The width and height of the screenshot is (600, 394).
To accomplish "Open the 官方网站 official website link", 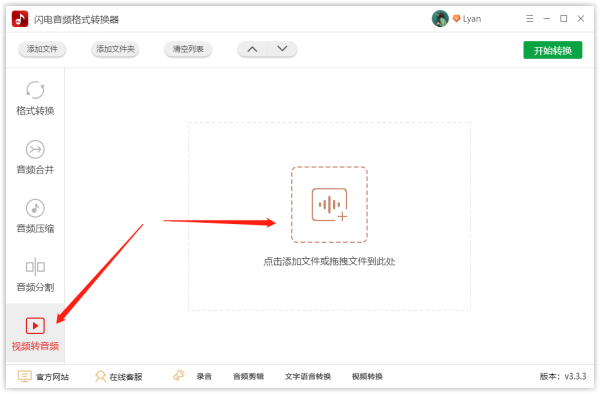I will click(x=52, y=377).
